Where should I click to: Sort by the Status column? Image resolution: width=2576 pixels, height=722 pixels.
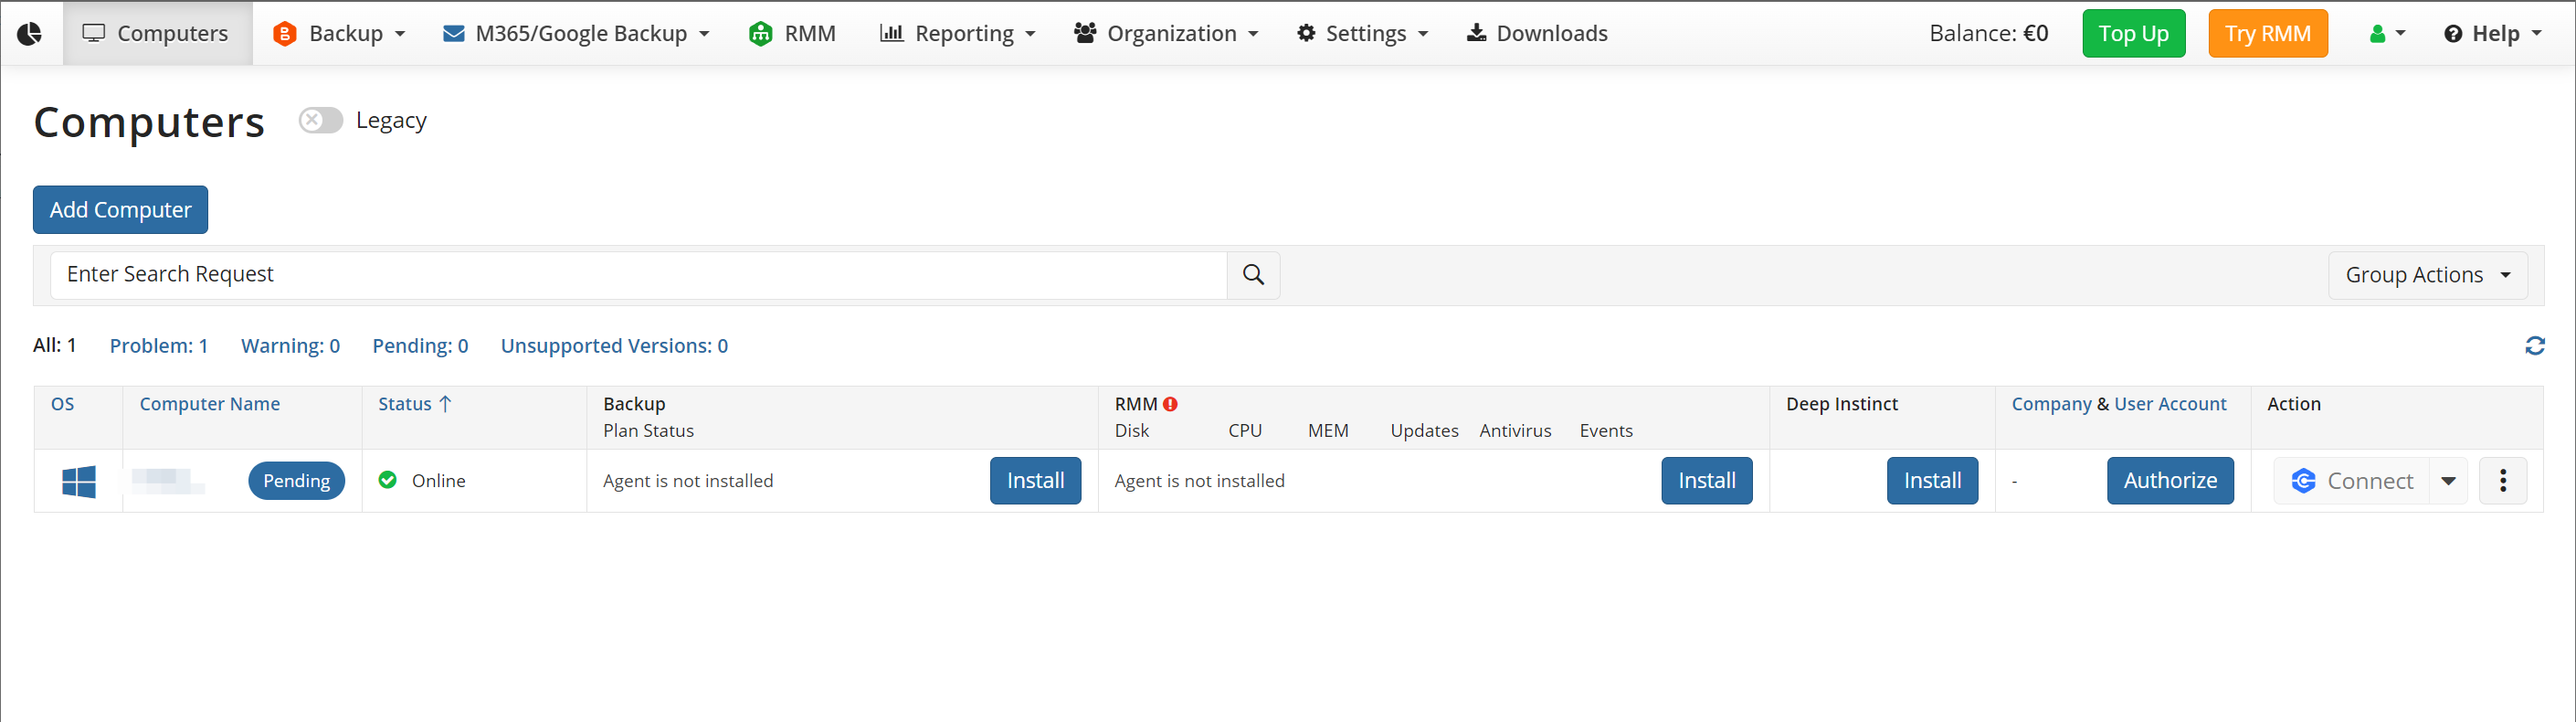coord(415,404)
